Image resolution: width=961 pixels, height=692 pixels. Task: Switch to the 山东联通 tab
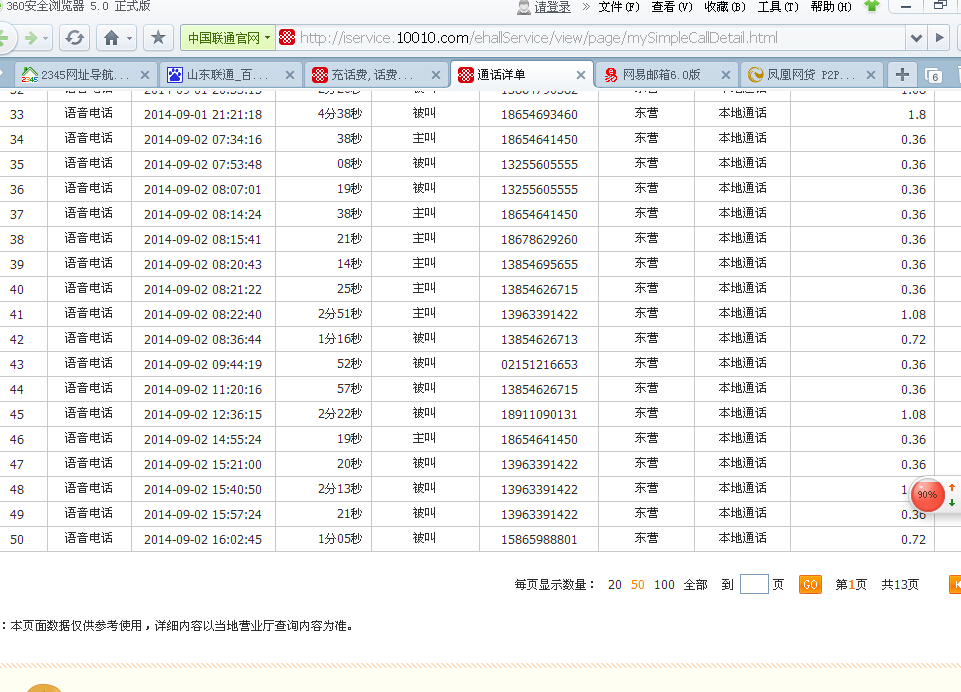(x=228, y=75)
